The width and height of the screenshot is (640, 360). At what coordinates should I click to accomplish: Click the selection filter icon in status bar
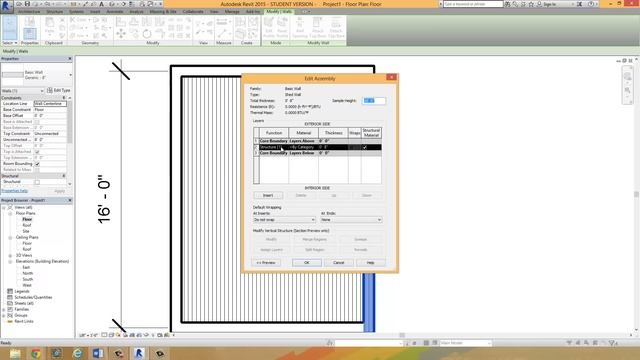click(x=612, y=343)
